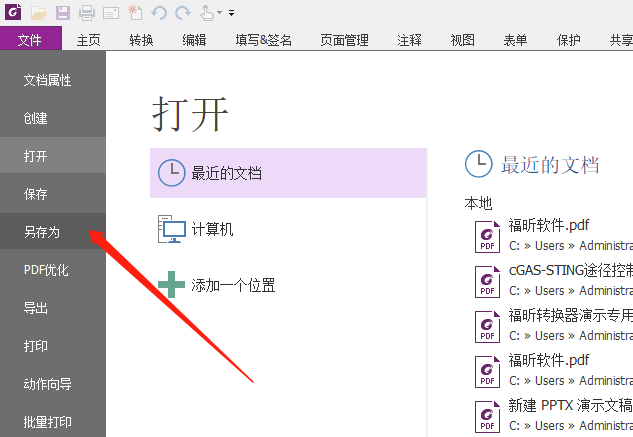
Task: Open 福昕转换器演示专用 recent document
Action: tap(553, 325)
